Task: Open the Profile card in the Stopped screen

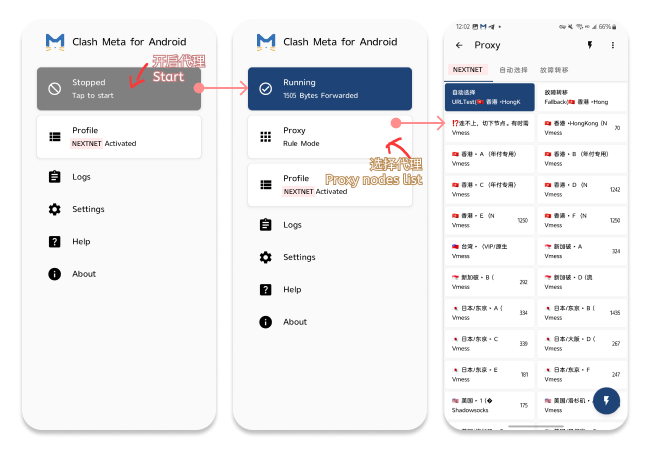Action: (x=118, y=137)
